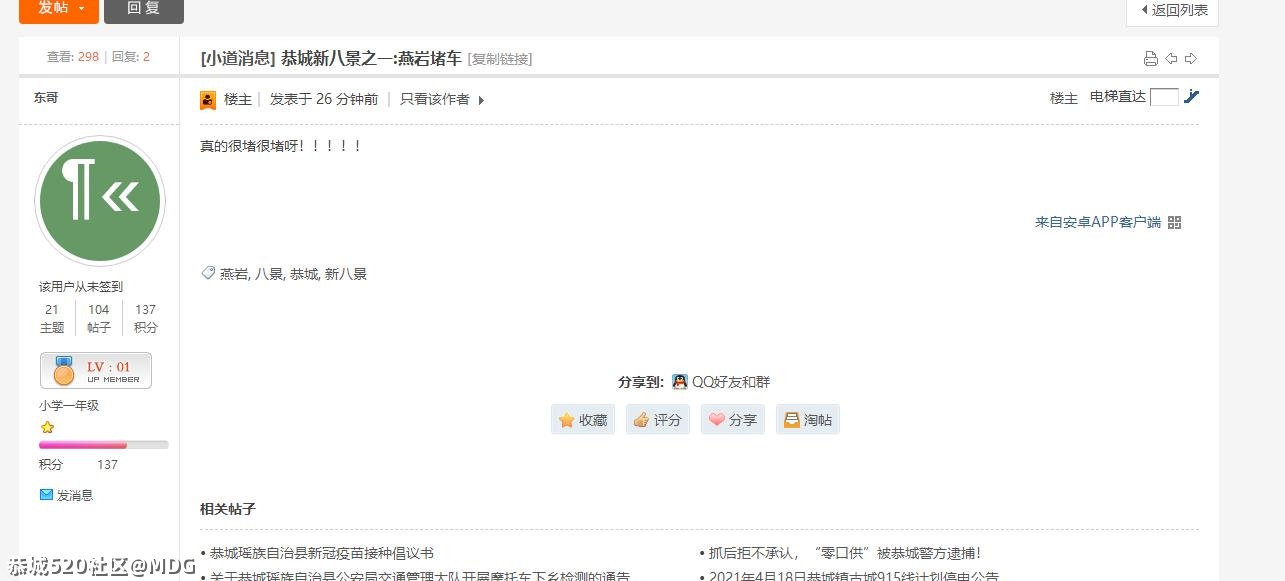
Task: Toggle 只看该作者 to filter author posts
Action: 434,99
